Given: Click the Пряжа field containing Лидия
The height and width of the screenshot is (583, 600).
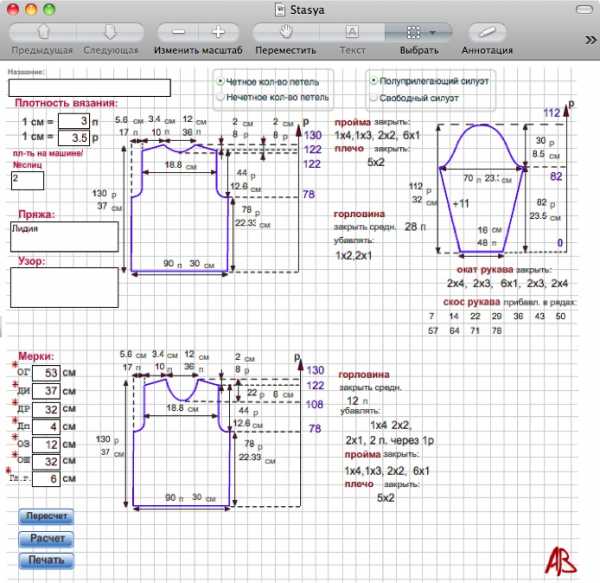Looking at the screenshot, I should coord(64,236).
